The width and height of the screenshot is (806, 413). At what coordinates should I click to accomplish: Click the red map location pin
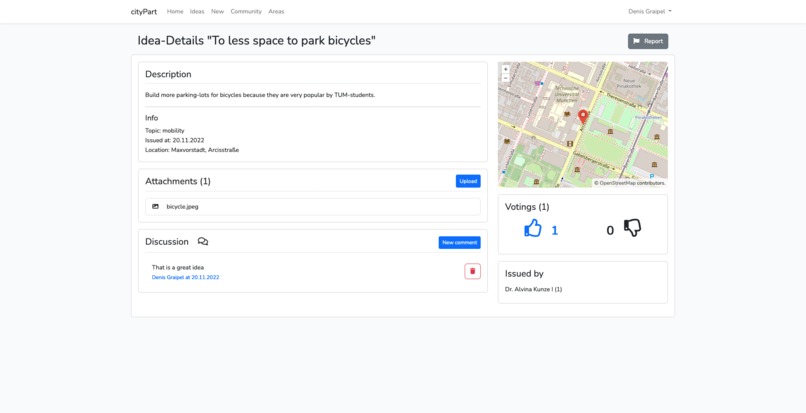click(x=583, y=117)
